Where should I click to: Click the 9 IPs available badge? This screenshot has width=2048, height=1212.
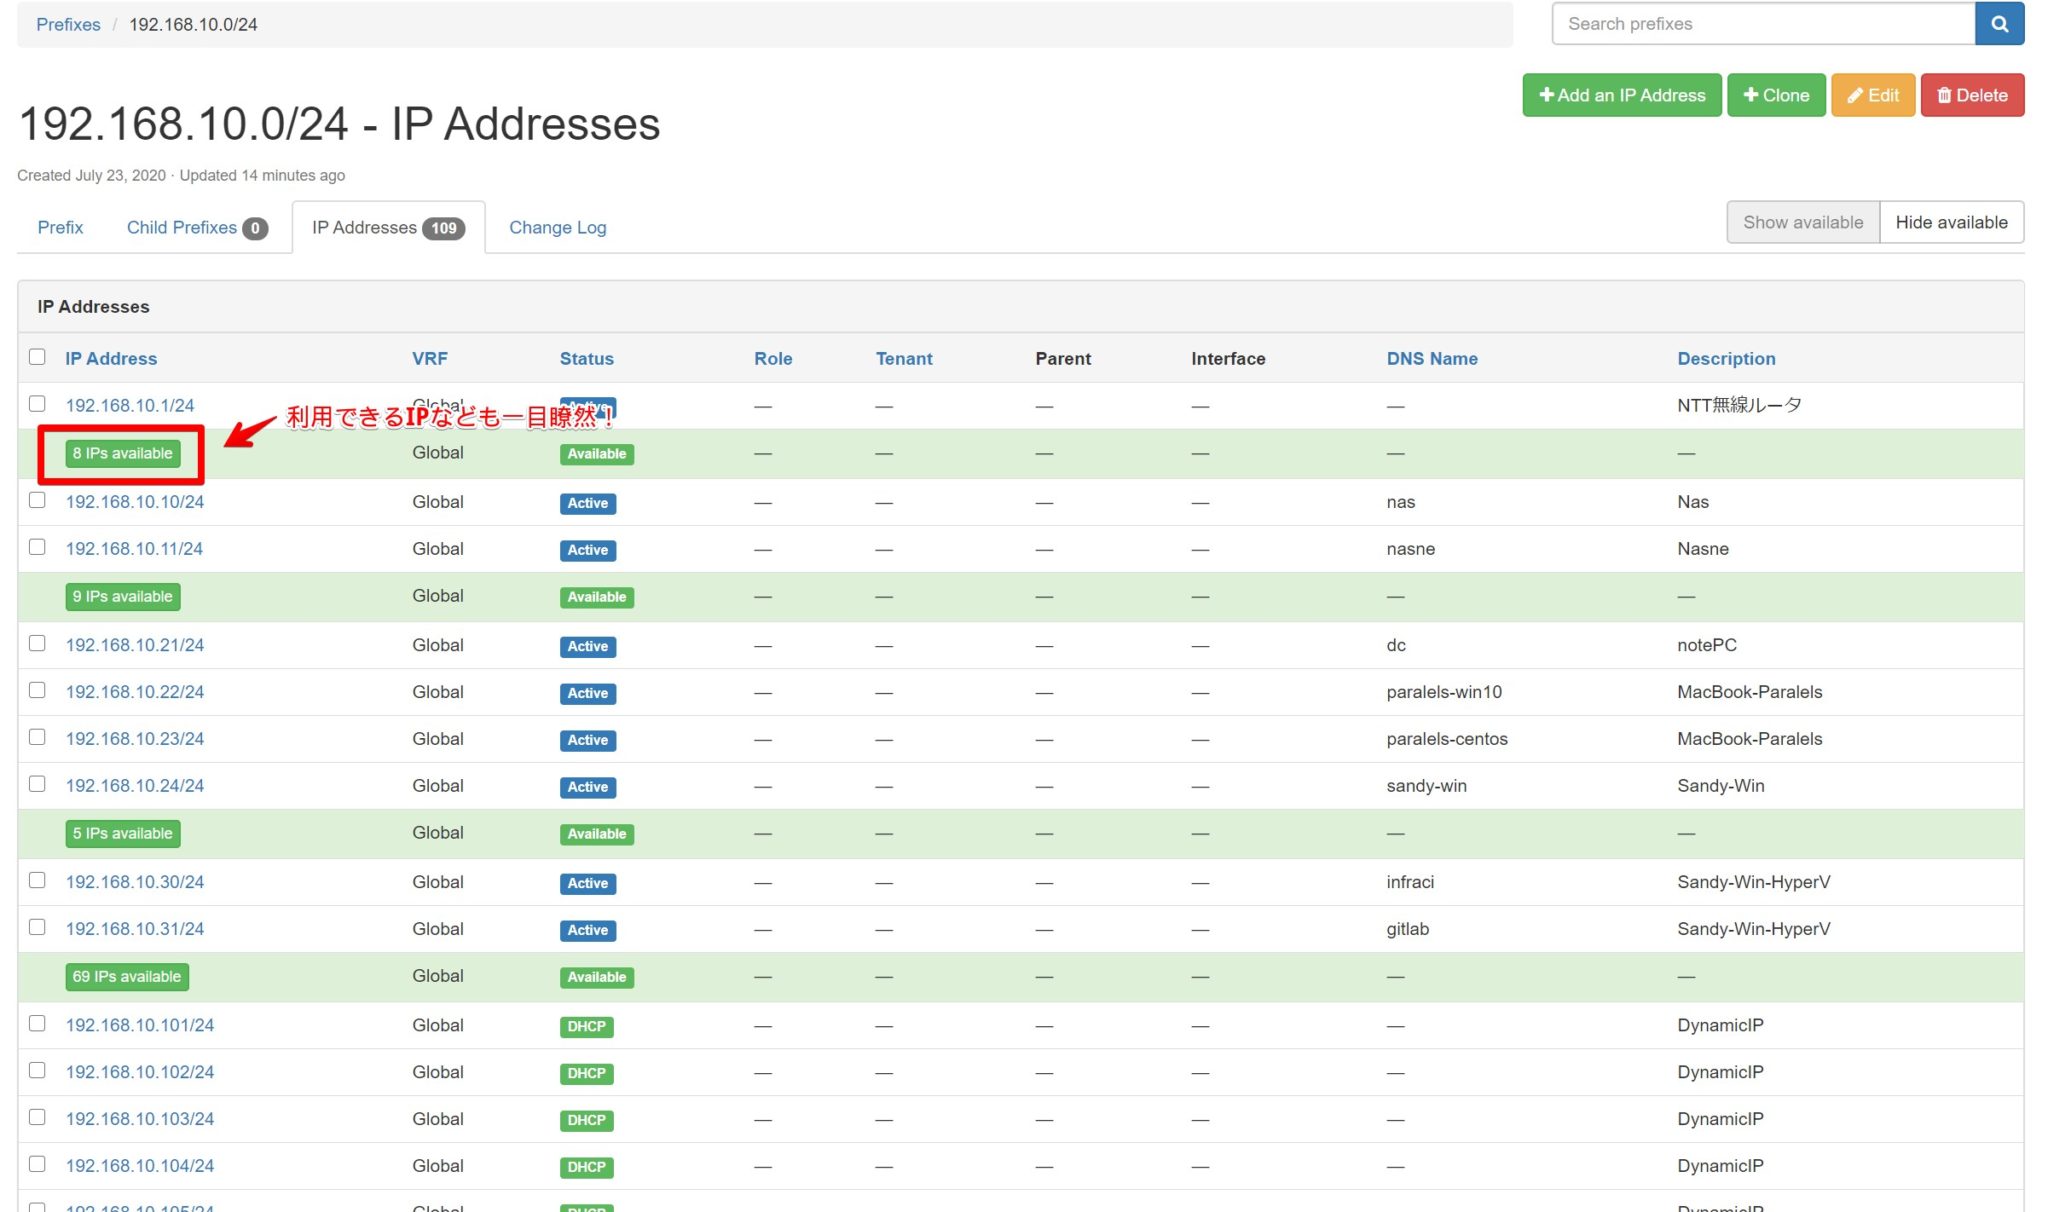coord(122,597)
